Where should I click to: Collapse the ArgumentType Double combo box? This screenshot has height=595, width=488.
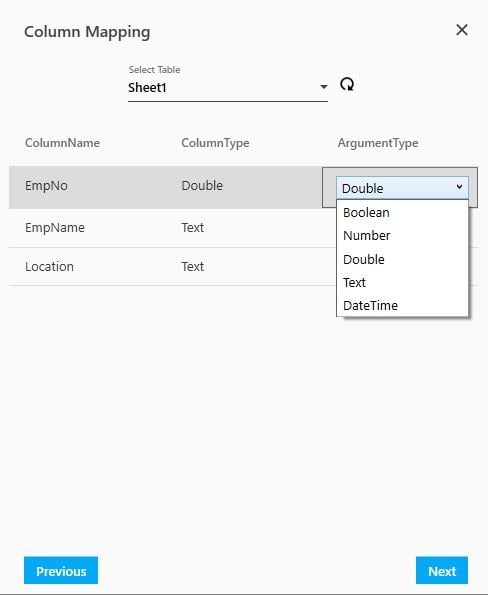(402, 188)
